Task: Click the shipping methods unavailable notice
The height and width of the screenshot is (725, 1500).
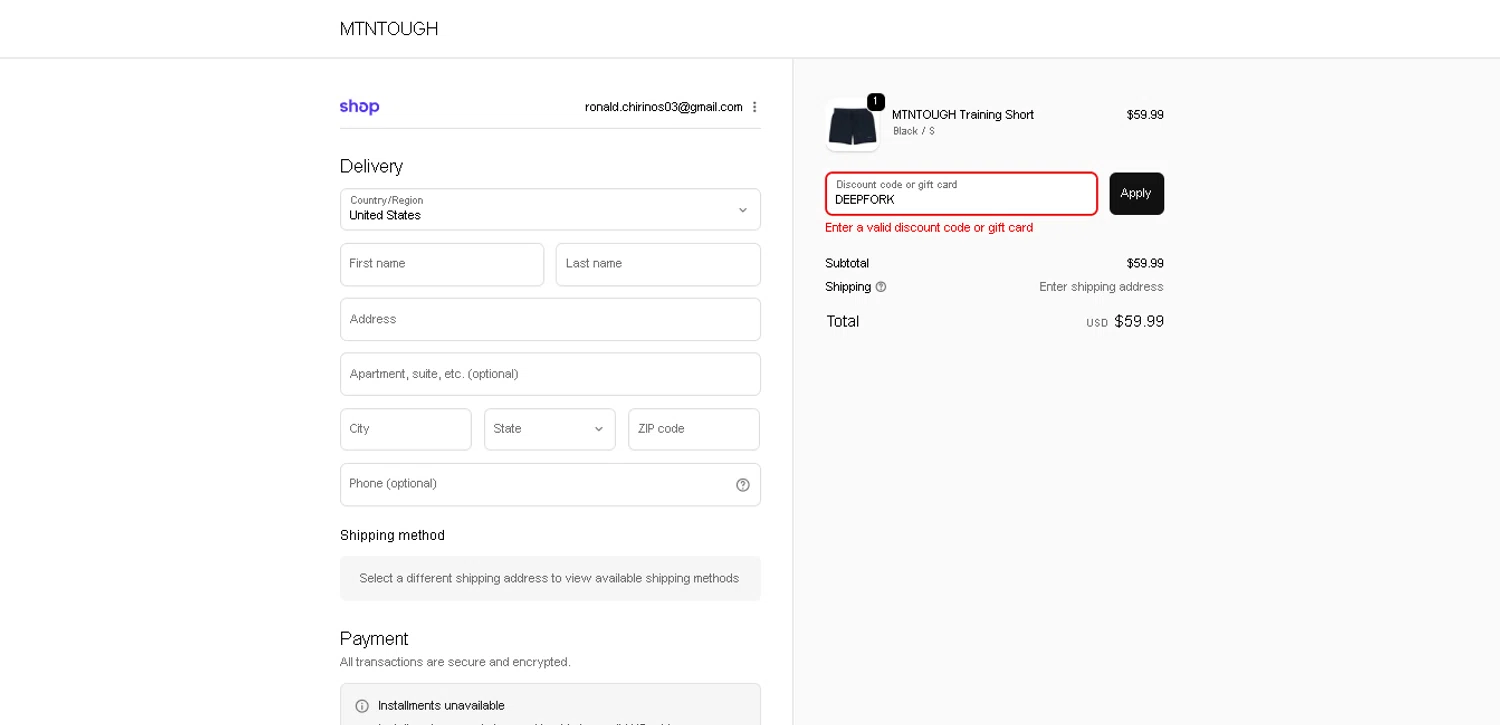Action: 550,579
